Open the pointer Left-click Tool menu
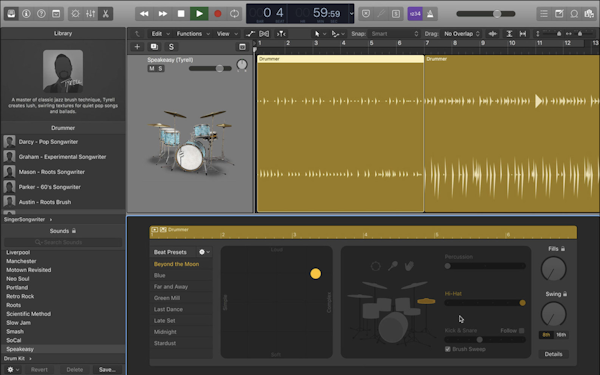The height and width of the screenshot is (375, 600). (x=320, y=34)
